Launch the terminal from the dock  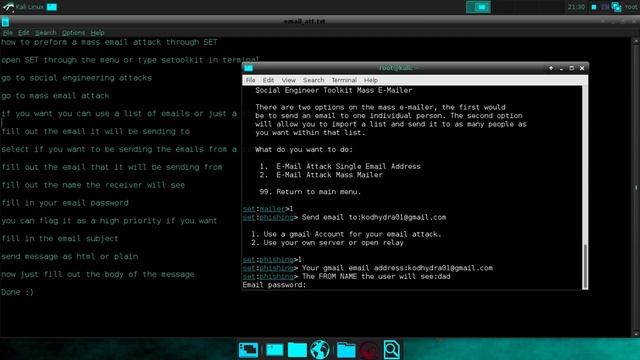pyautogui.click(x=274, y=350)
